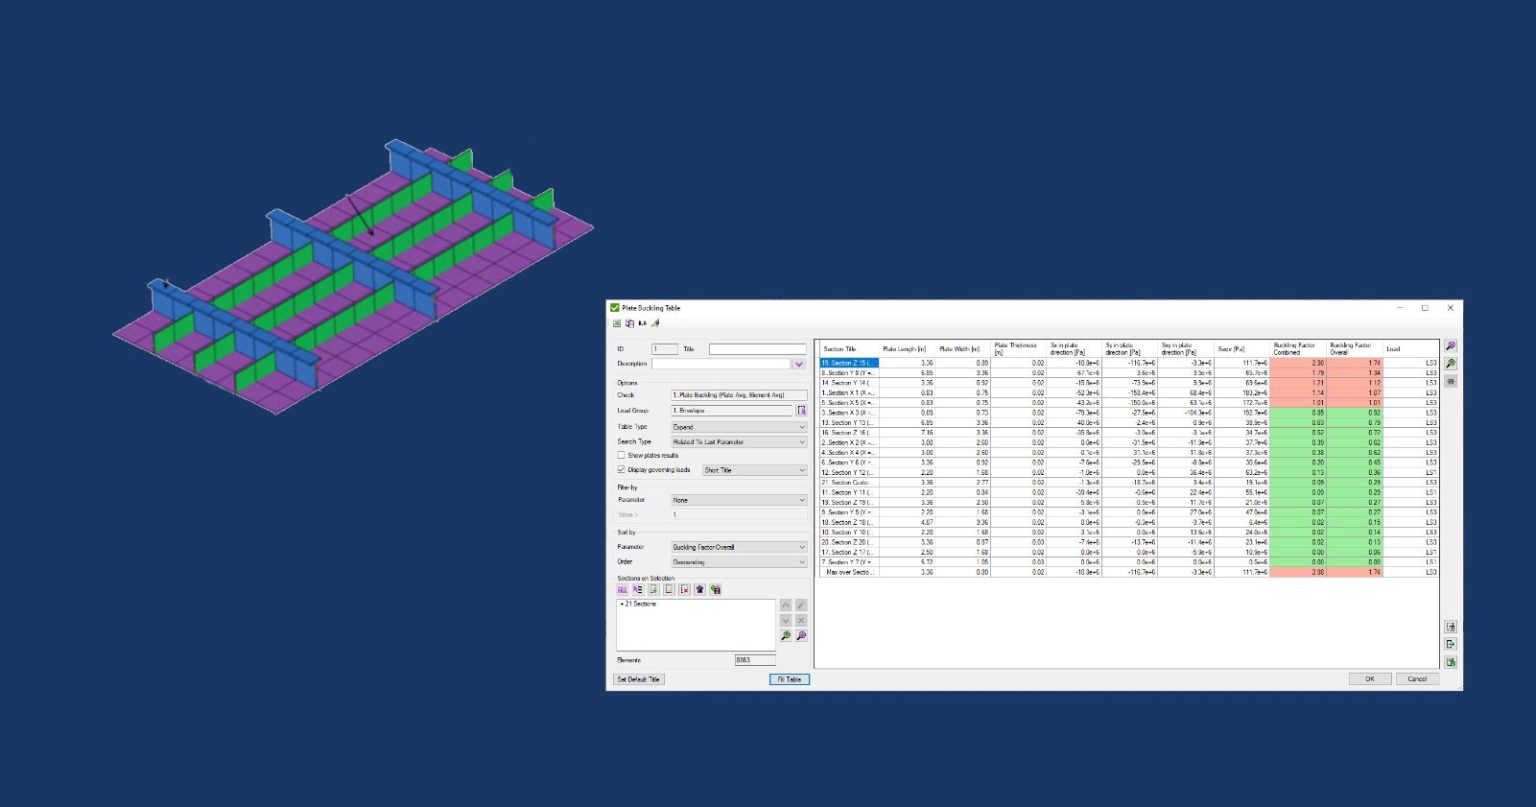Click the green magnifier icon below the sections list
This screenshot has height=807, width=1536.
(785, 633)
